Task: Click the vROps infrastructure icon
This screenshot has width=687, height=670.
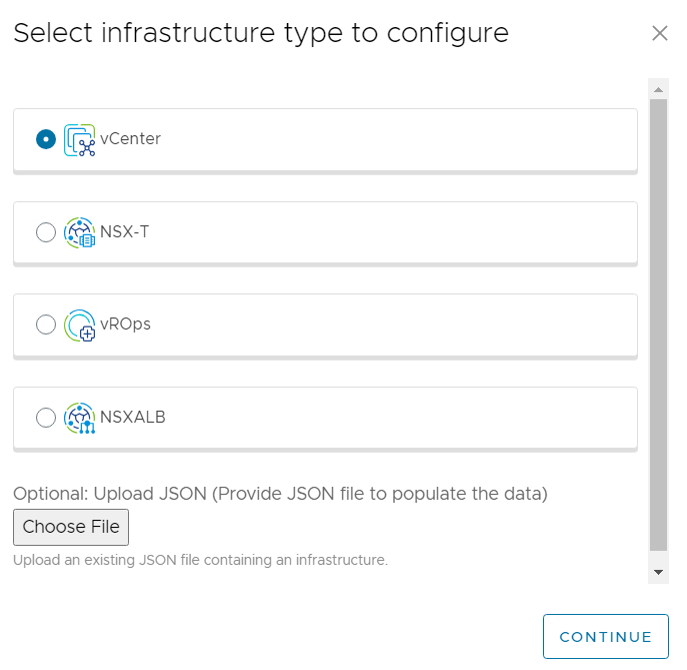Action: [79, 325]
